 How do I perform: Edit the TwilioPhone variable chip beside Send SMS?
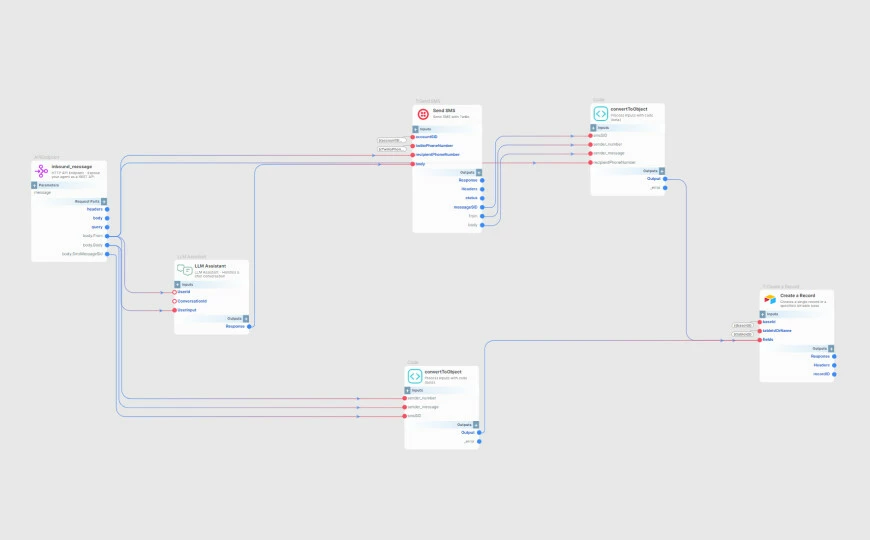click(x=391, y=149)
